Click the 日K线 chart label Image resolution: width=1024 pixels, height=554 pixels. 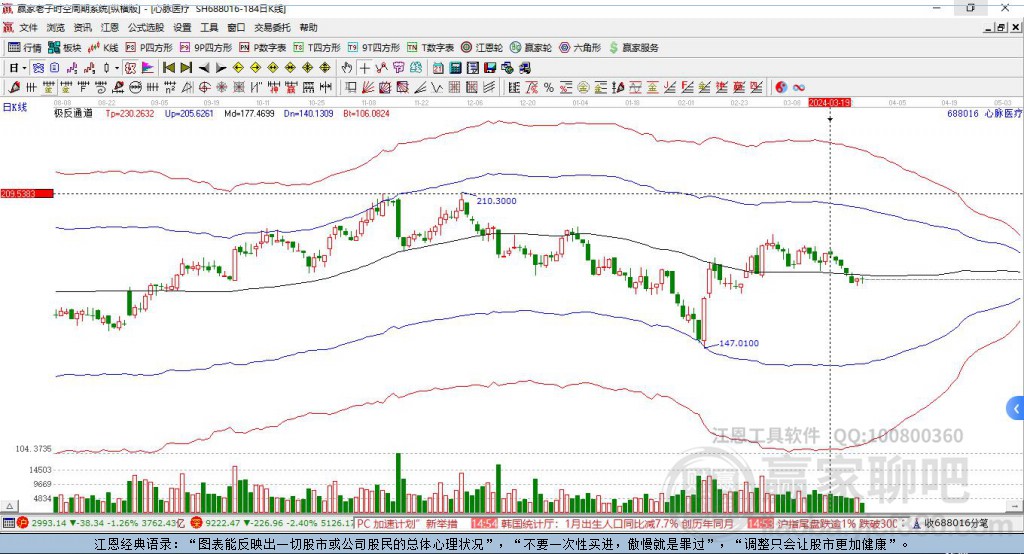point(14,107)
